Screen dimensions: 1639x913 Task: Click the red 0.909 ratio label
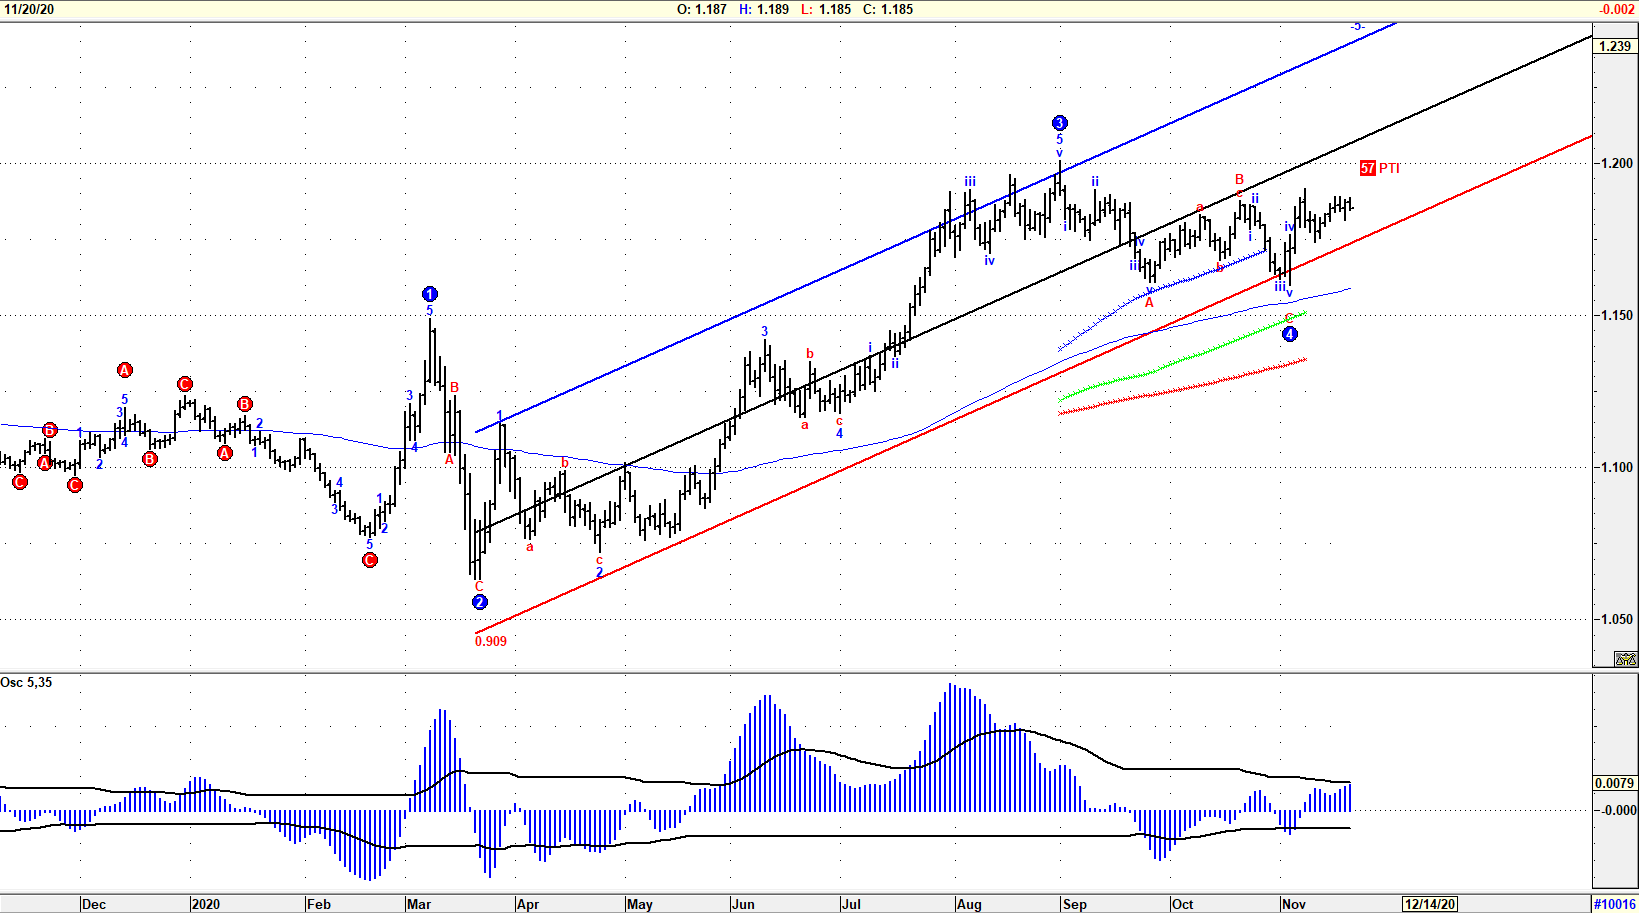pyautogui.click(x=491, y=641)
